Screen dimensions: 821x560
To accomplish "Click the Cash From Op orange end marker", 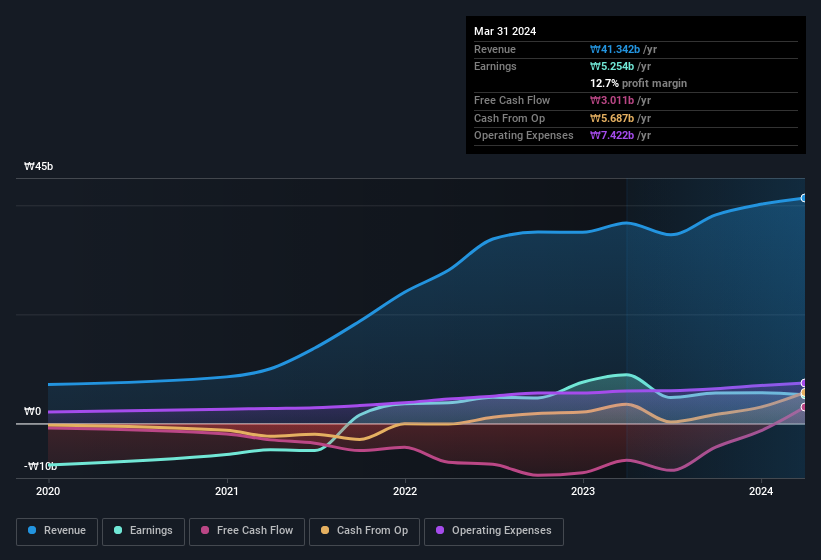I will pos(804,393).
